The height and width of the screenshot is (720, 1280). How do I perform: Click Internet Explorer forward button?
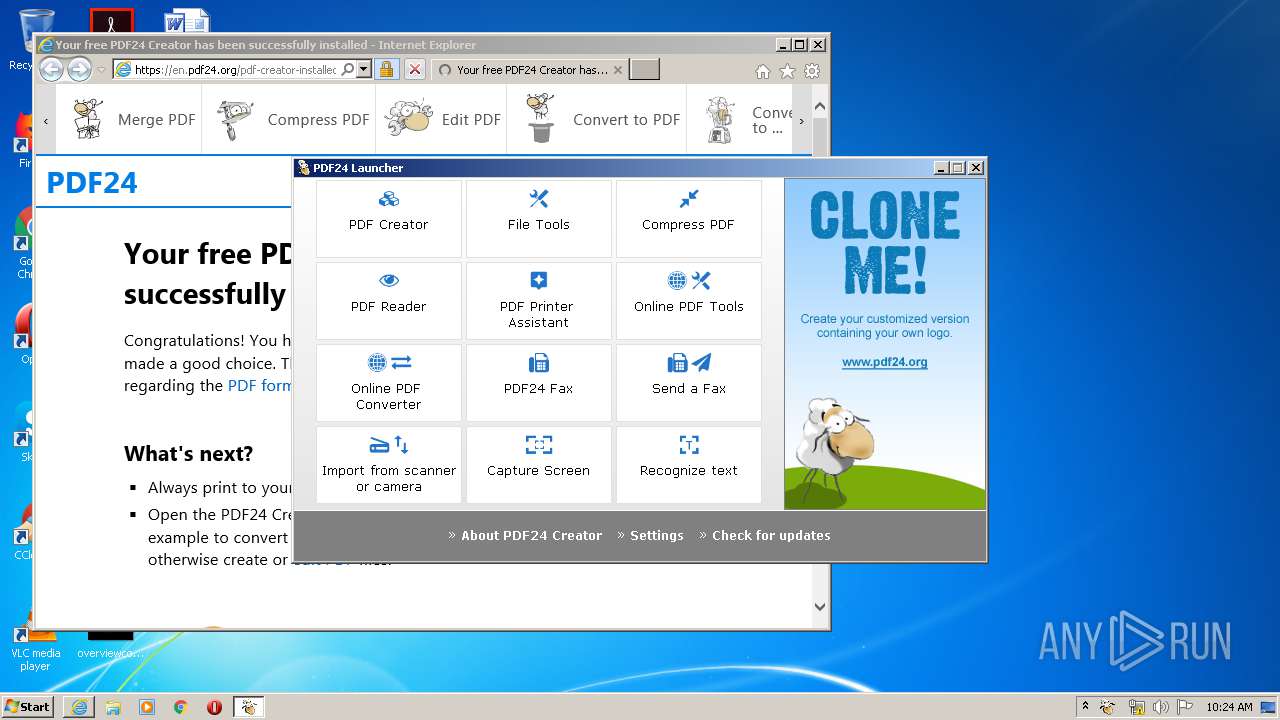point(79,69)
